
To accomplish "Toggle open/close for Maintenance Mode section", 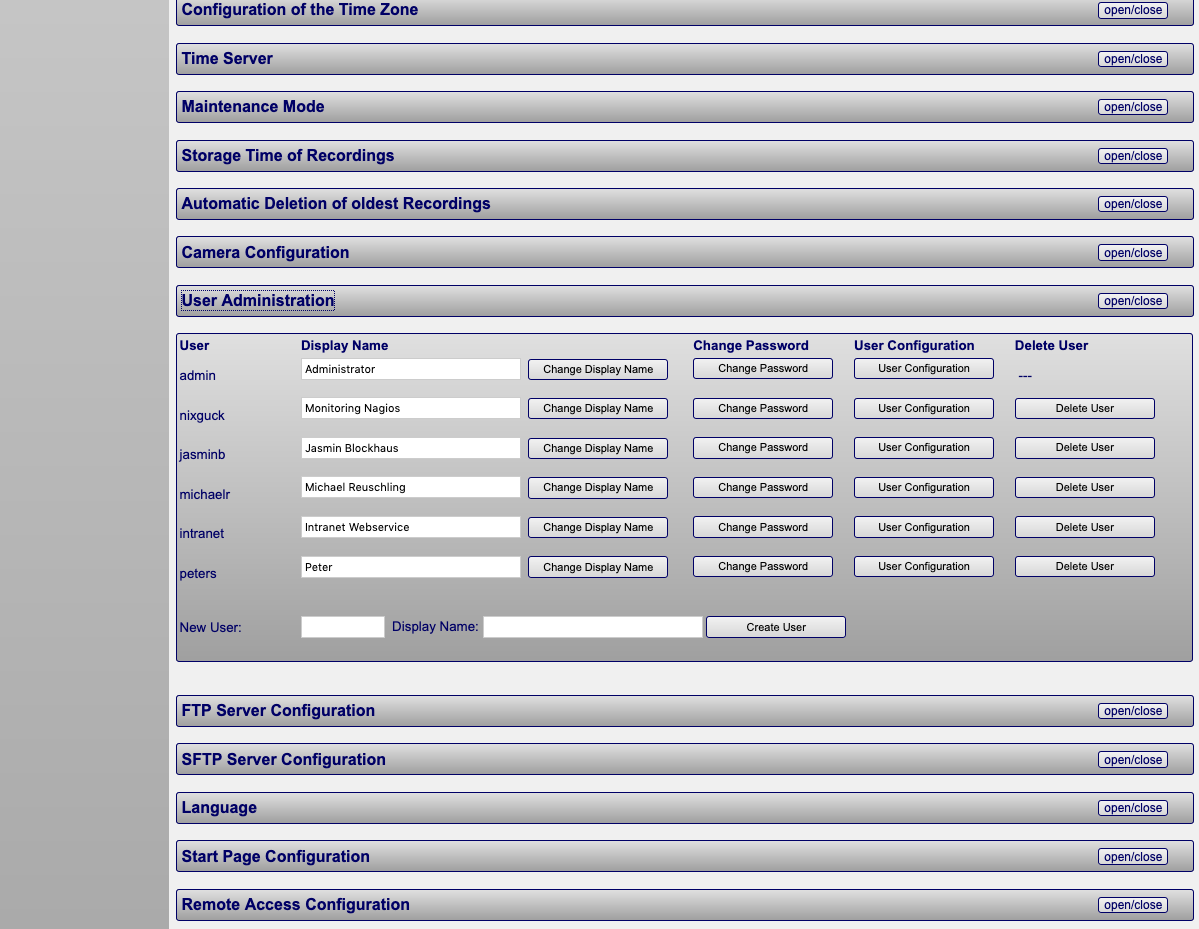I will click(1132, 107).
